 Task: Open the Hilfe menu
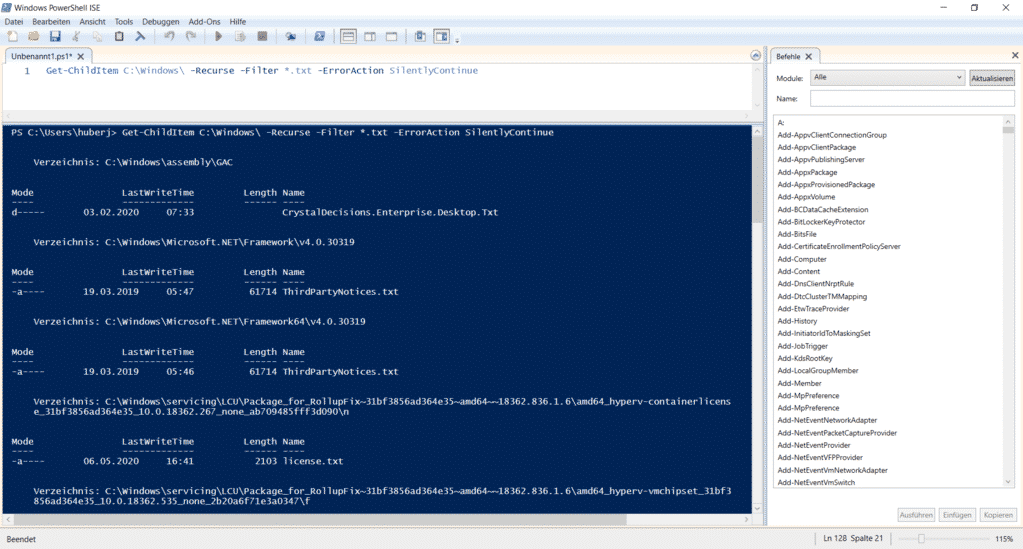click(x=237, y=22)
